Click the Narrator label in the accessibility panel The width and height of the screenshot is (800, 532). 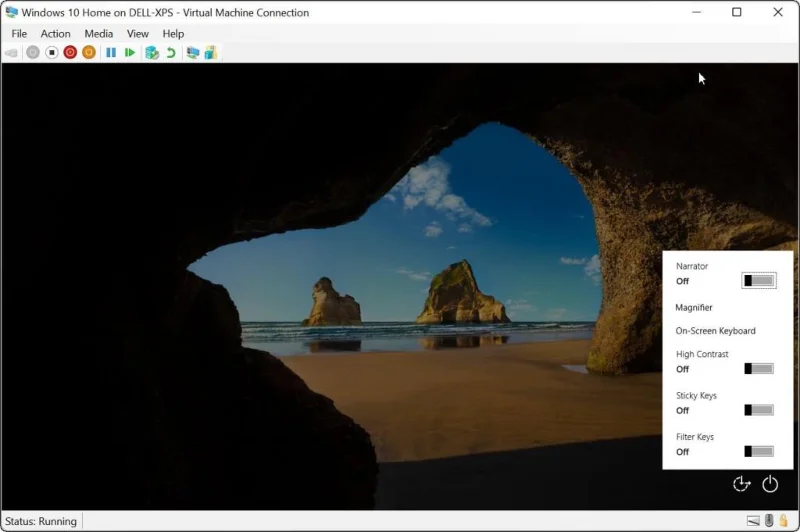[692, 266]
